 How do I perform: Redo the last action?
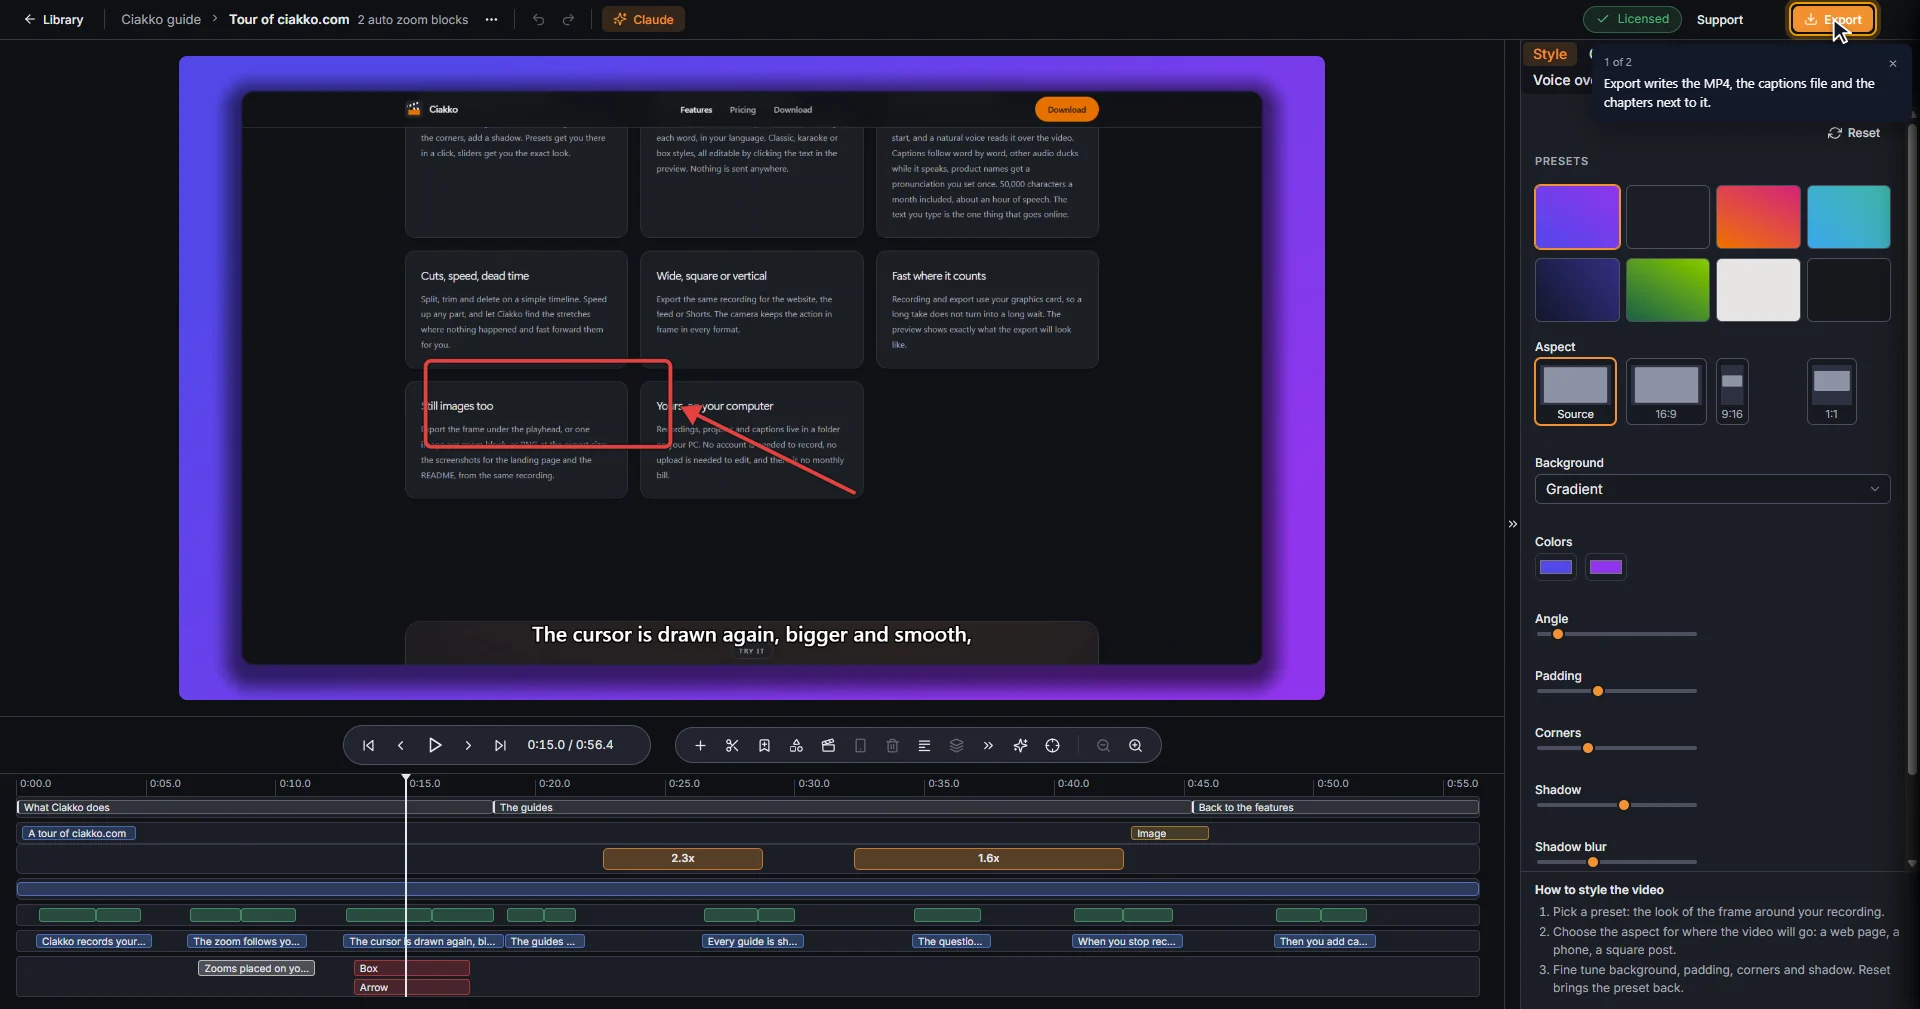tap(568, 19)
